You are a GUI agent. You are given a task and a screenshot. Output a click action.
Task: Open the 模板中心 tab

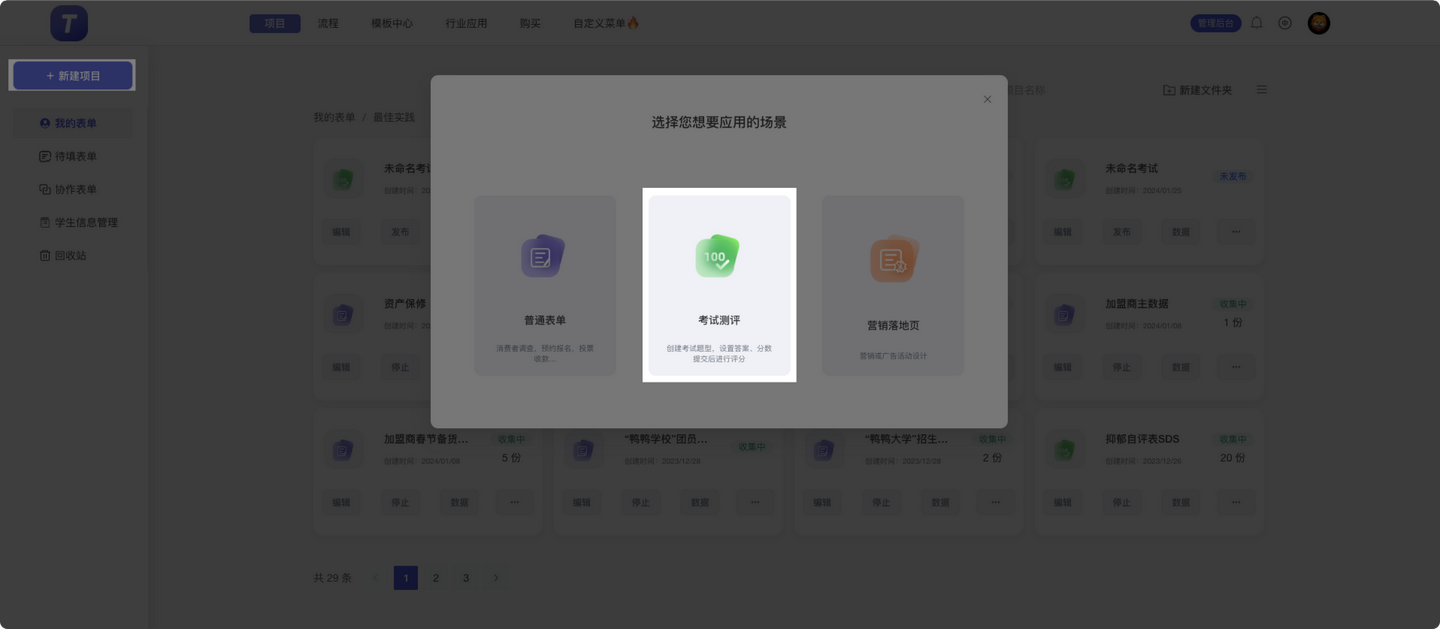392,23
